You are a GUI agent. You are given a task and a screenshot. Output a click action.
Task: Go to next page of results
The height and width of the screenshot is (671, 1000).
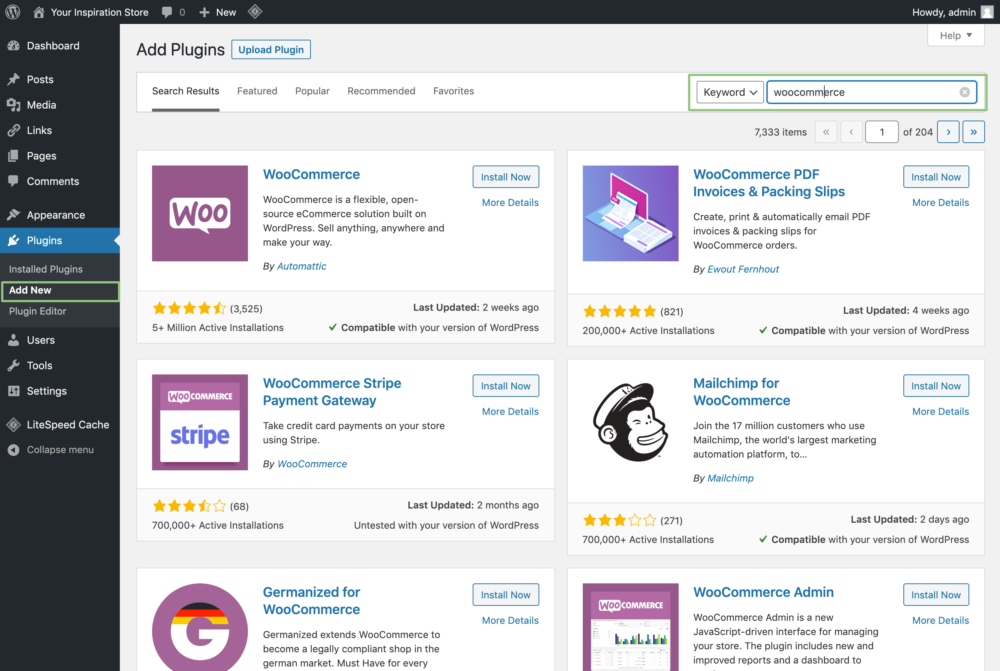[x=948, y=132]
